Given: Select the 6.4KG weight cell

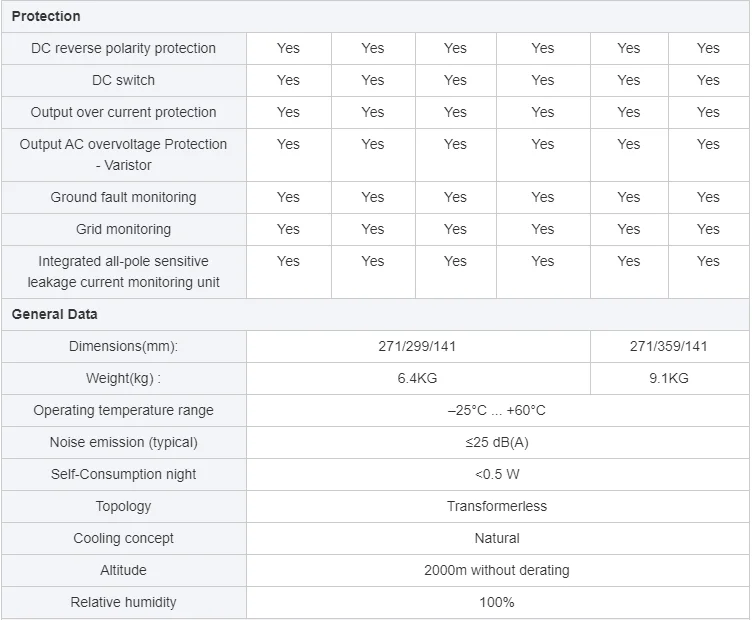Looking at the screenshot, I should pos(417,378).
